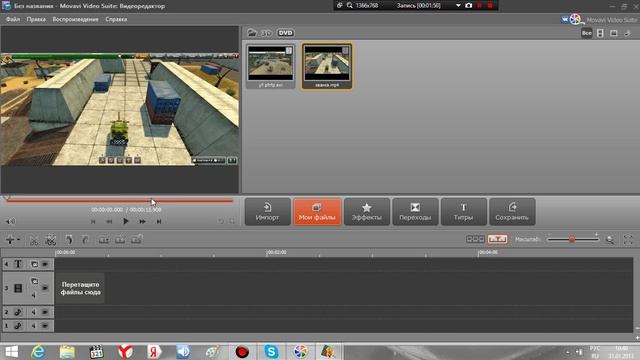
Task: Select the first video thumbnail (.avi)
Action: [x=271, y=66]
